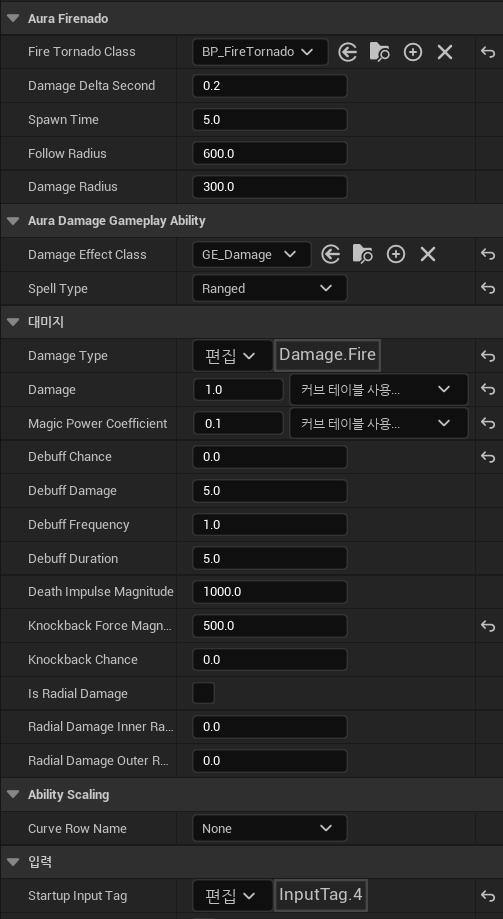The image size is (503, 919).
Task: Reset Startup Input Tag to default
Action: 488,896
